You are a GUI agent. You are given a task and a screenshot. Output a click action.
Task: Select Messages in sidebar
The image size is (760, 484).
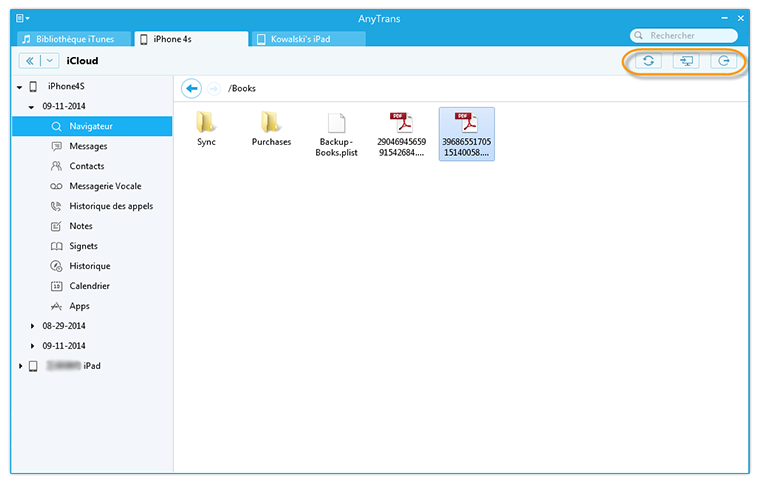coord(92,146)
